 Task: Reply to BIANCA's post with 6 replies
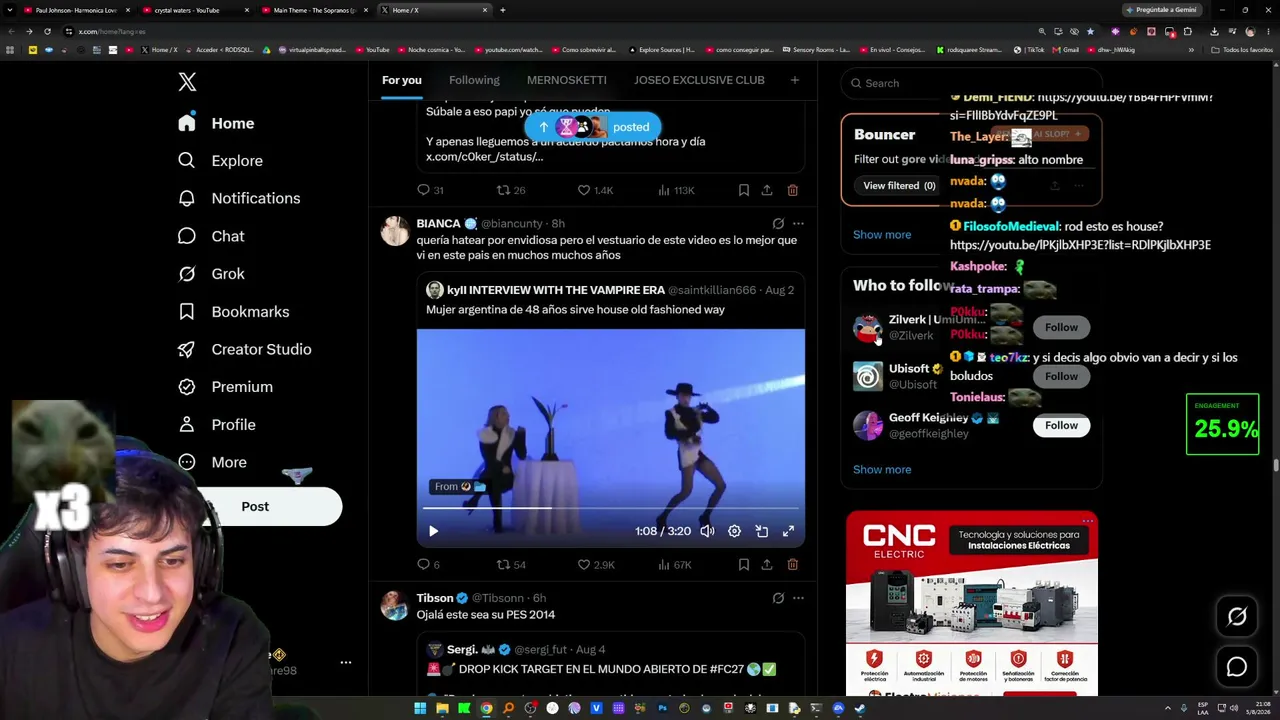(428, 565)
